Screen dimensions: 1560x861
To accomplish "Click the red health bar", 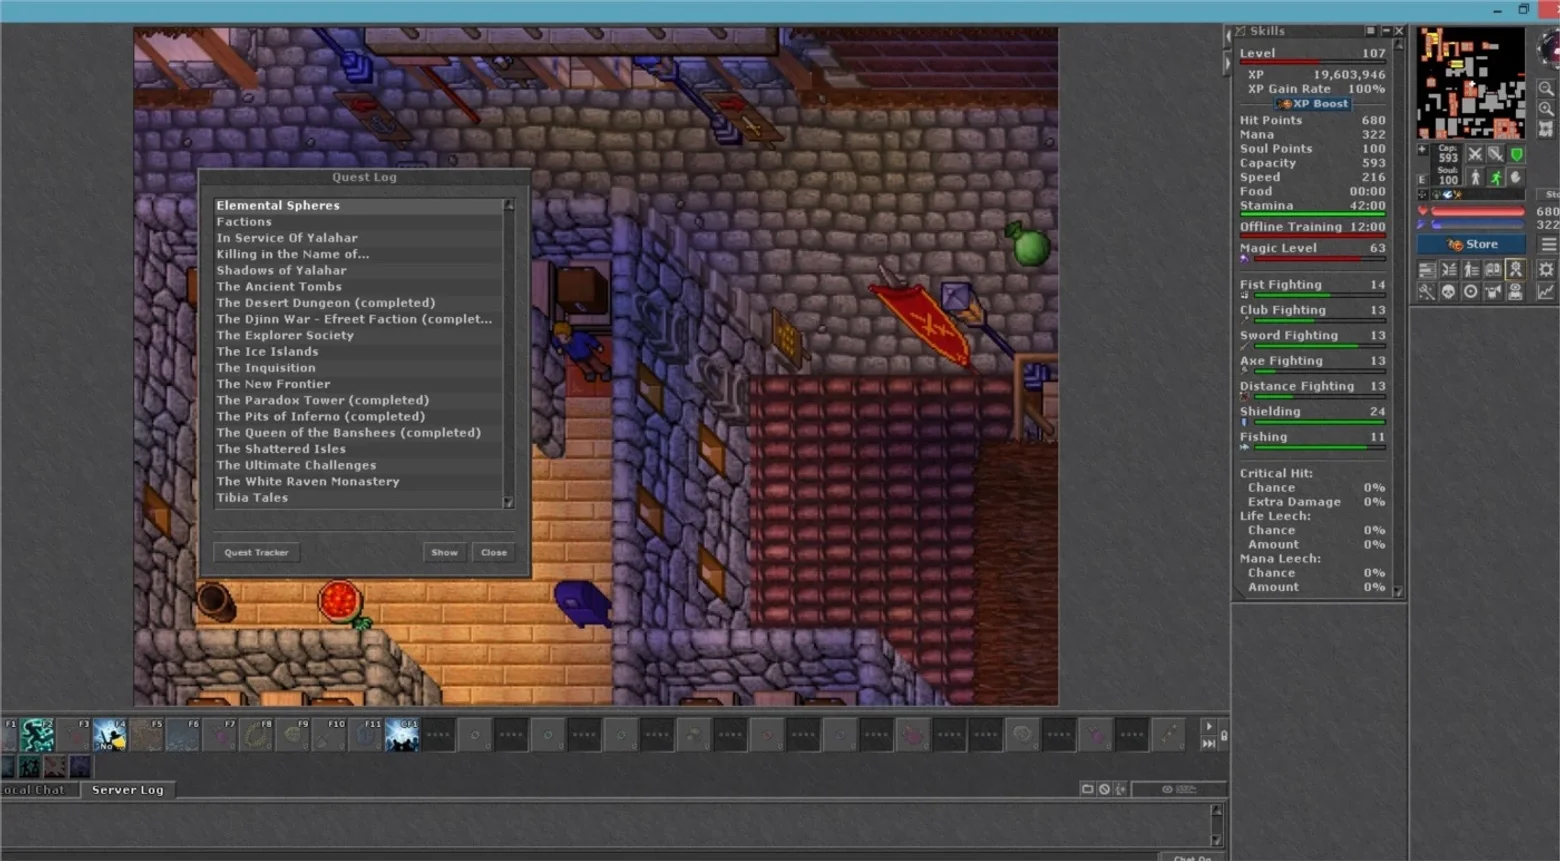I will tap(1478, 212).
